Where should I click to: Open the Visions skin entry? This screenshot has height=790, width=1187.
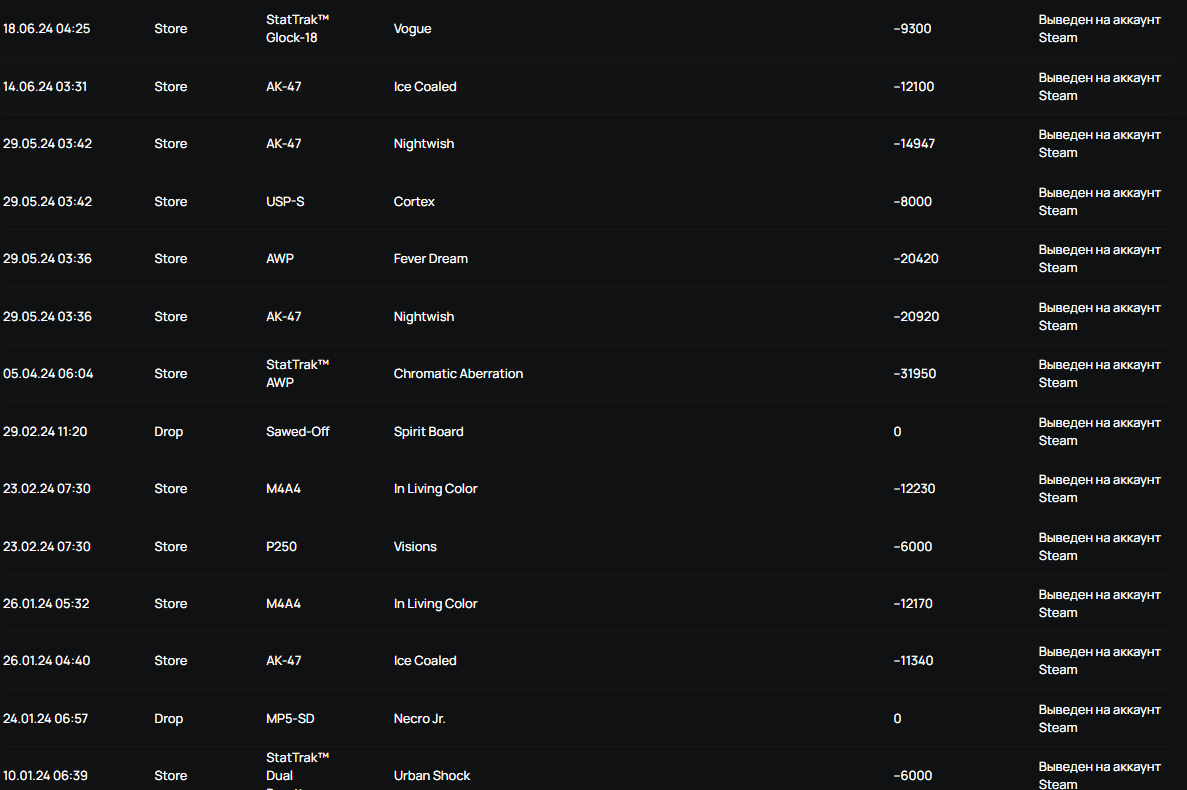415,546
